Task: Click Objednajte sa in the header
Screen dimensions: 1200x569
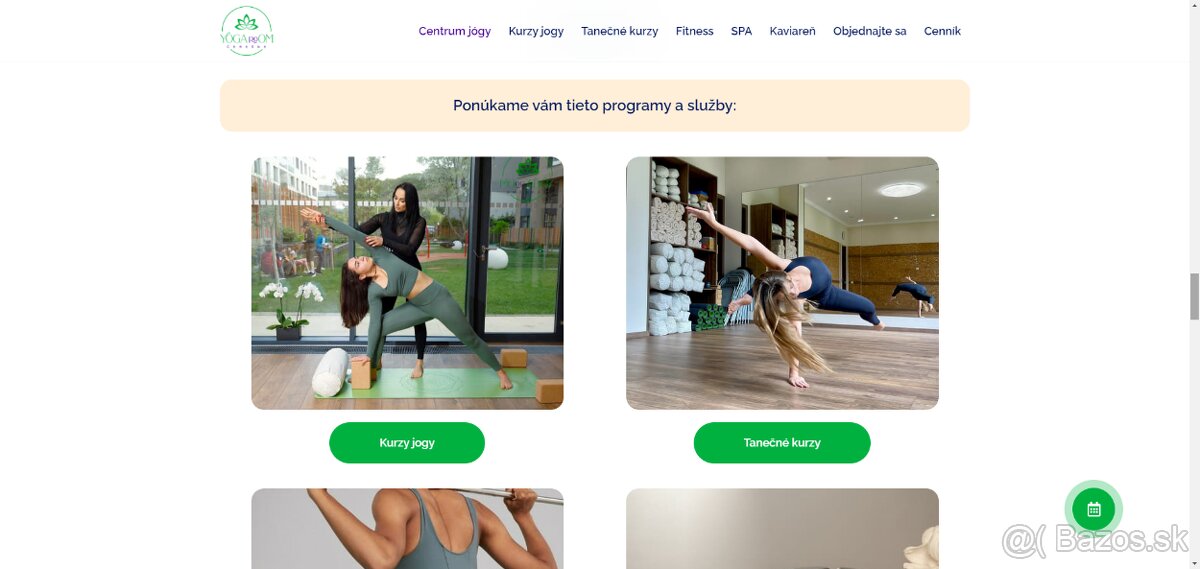Action: pos(870,31)
